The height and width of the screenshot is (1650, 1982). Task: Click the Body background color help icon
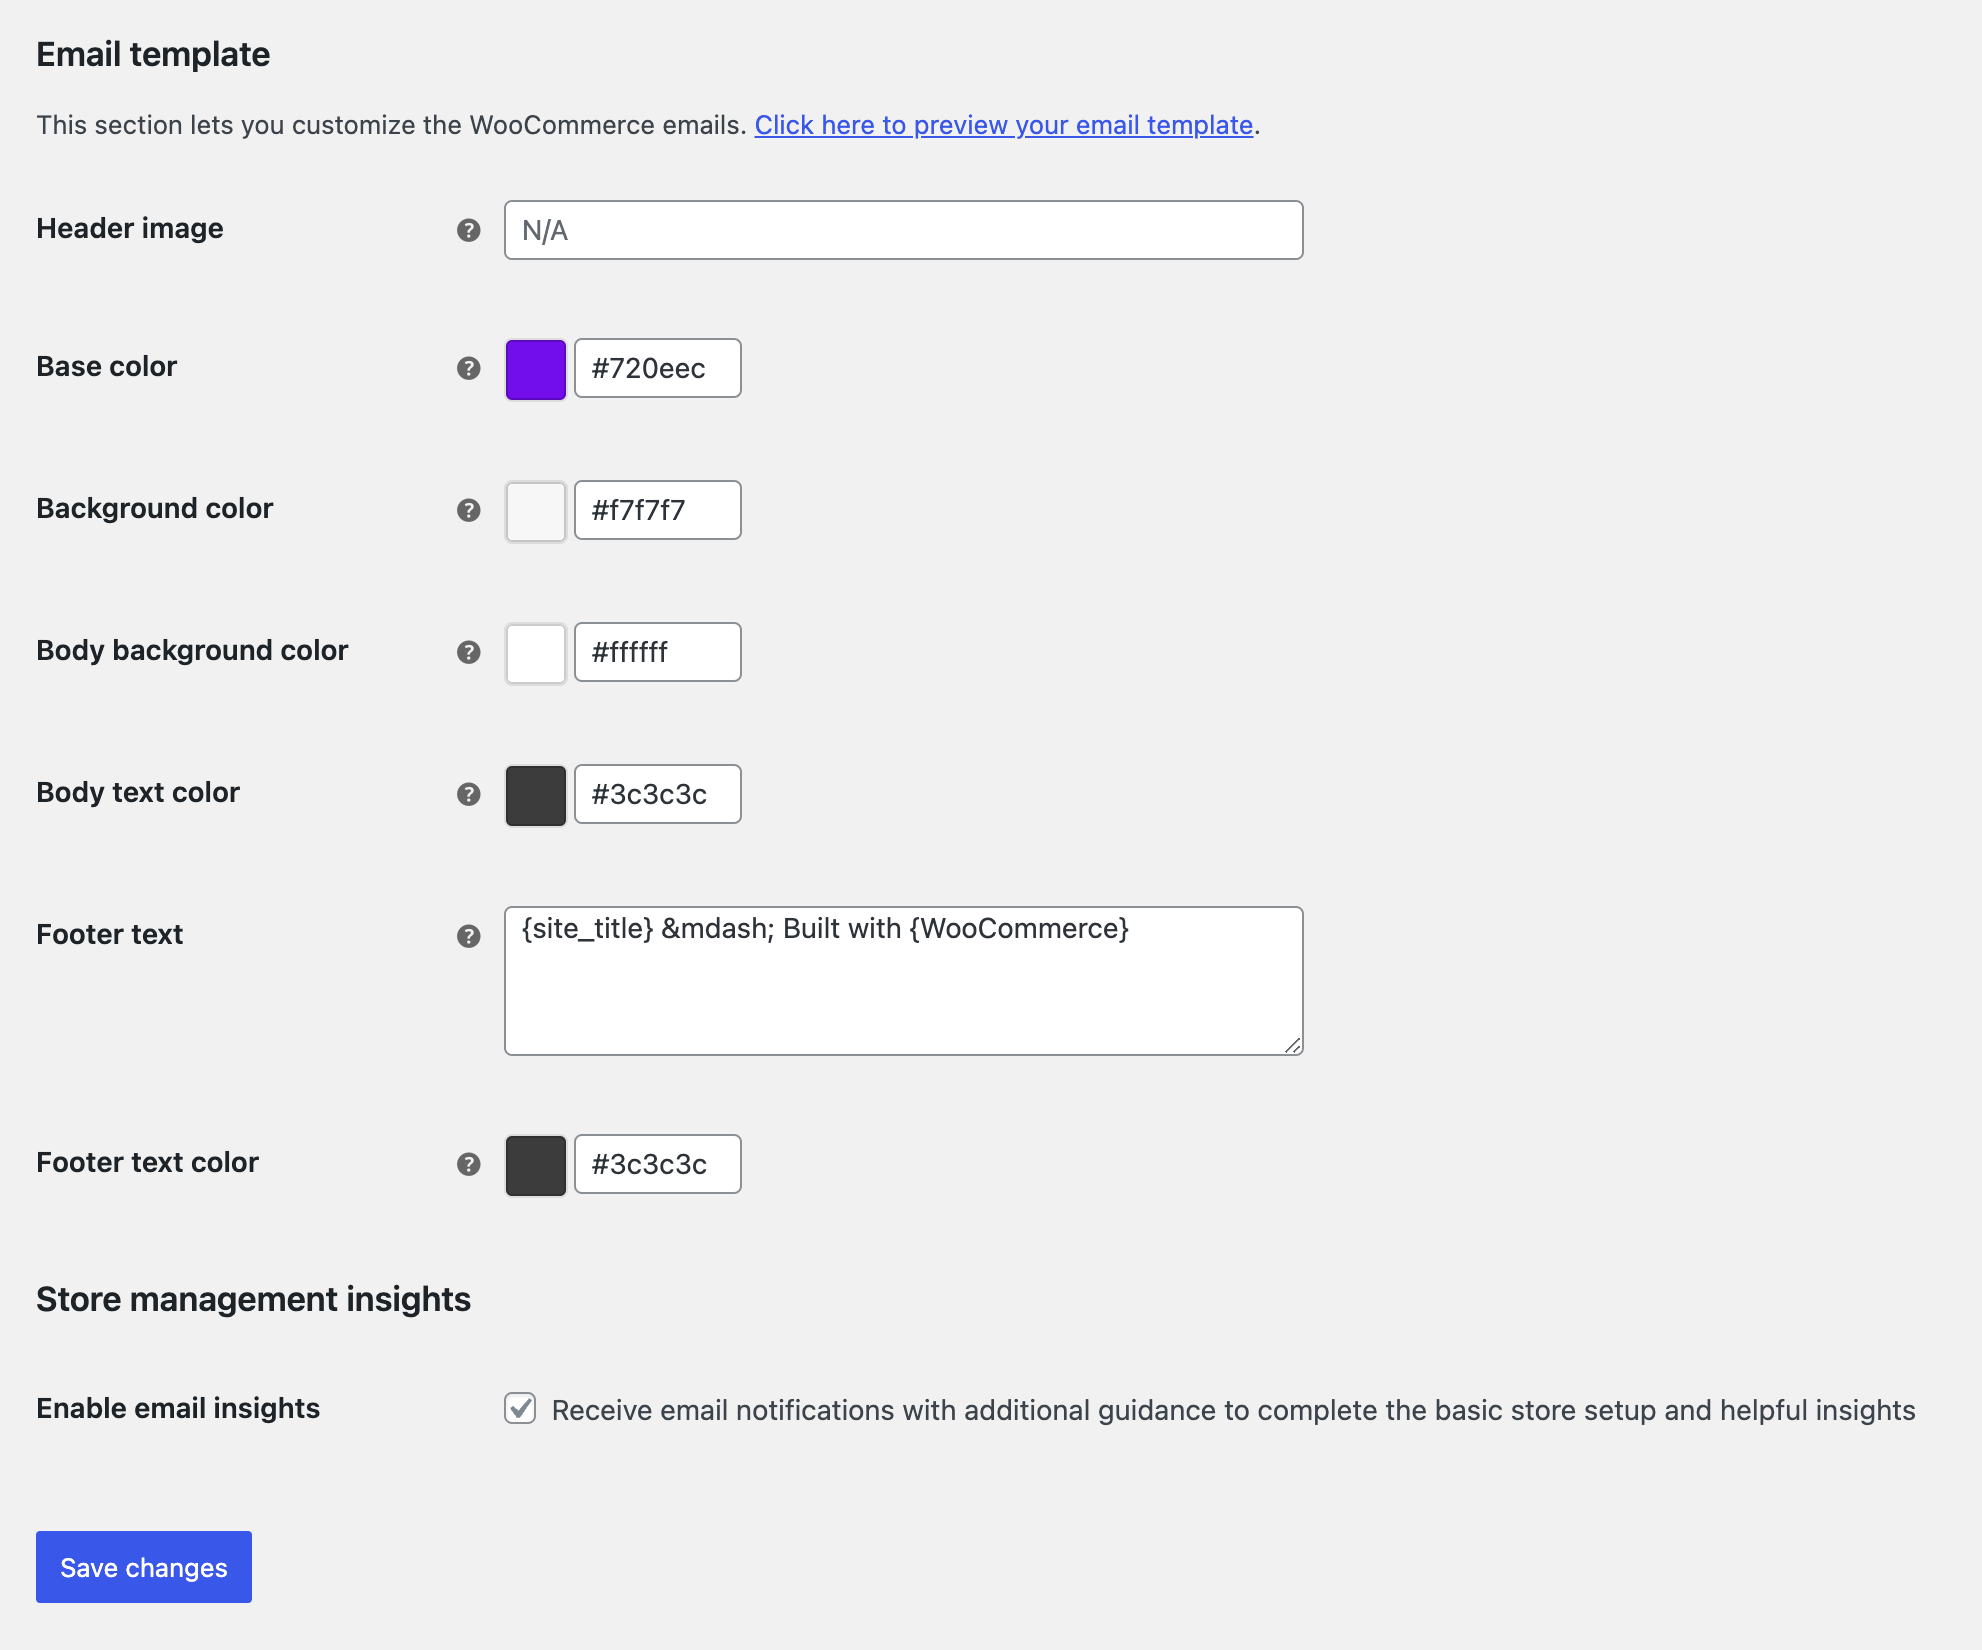click(467, 652)
